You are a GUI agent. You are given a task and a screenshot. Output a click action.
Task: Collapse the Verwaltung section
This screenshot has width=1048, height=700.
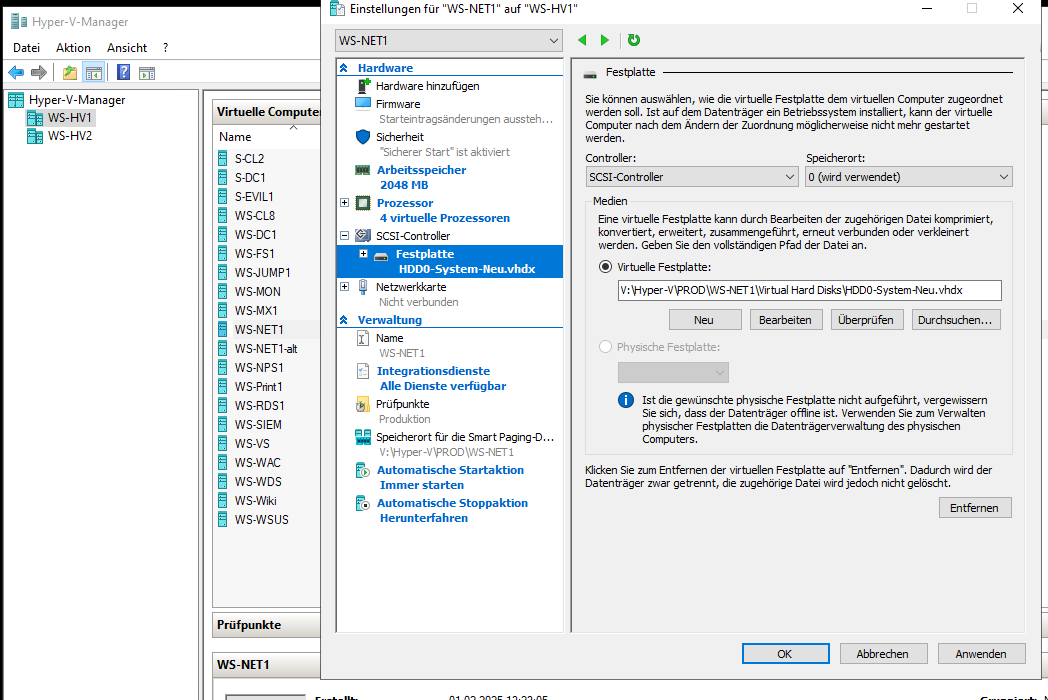click(344, 320)
